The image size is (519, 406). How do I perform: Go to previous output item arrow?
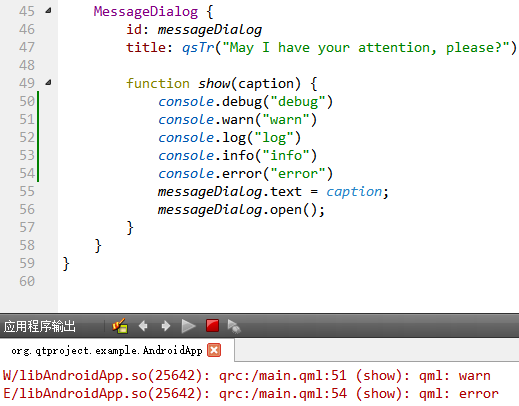click(x=143, y=326)
